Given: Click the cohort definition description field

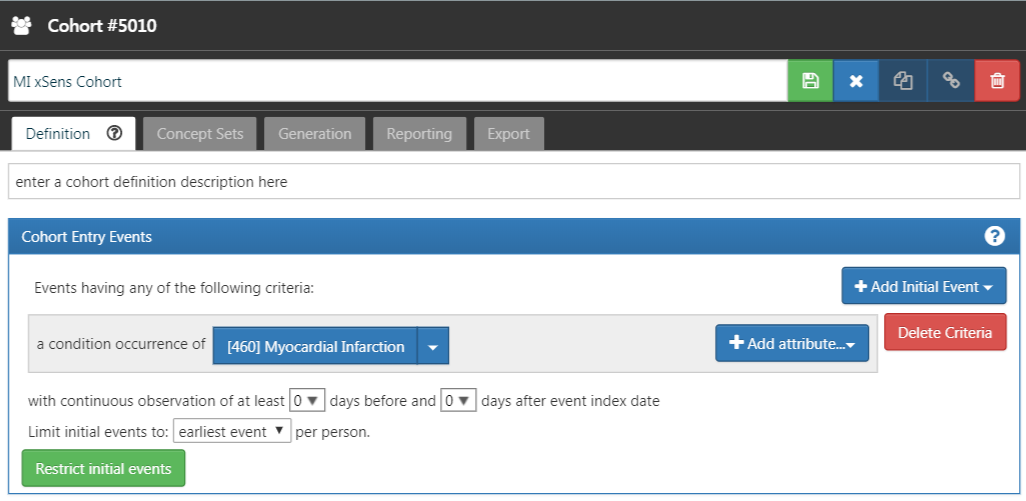Looking at the screenshot, I should click(x=514, y=181).
